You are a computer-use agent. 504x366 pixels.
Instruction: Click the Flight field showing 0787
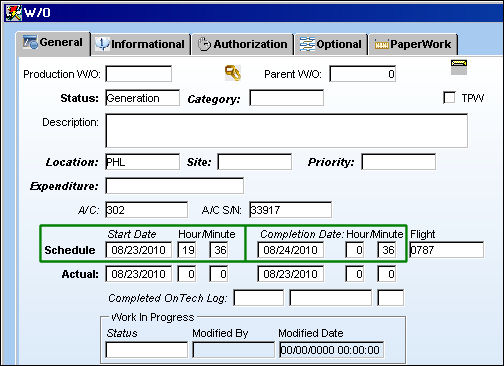tap(447, 250)
